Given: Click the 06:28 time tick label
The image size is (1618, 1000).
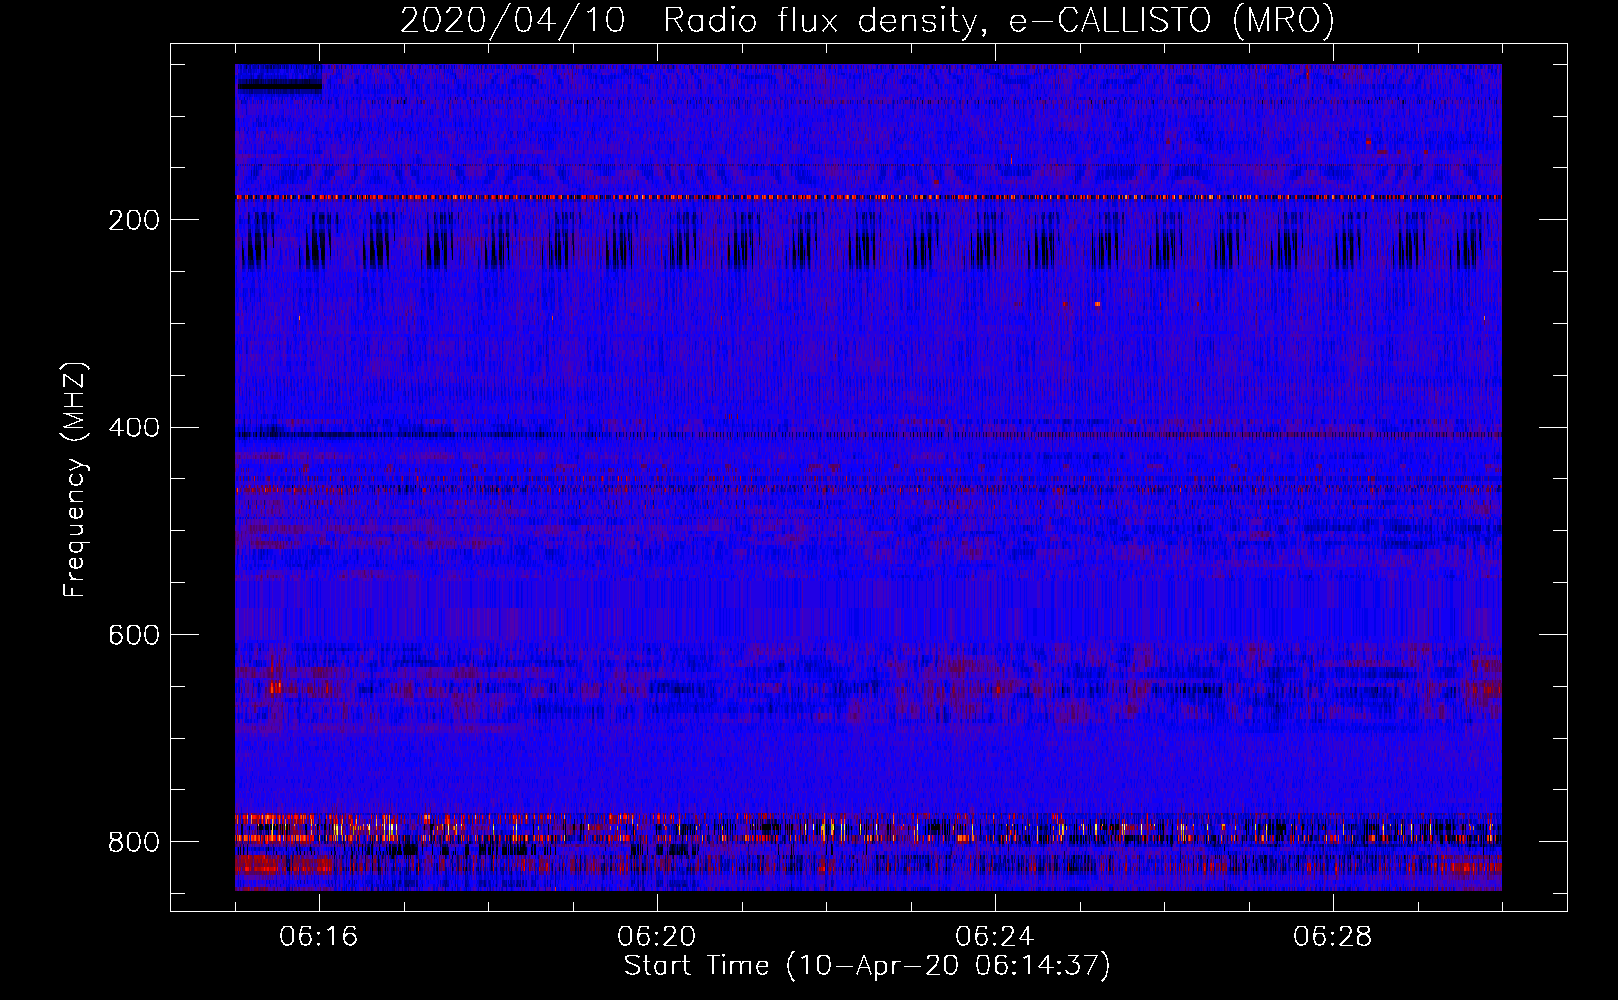Looking at the screenshot, I should [x=1333, y=937].
